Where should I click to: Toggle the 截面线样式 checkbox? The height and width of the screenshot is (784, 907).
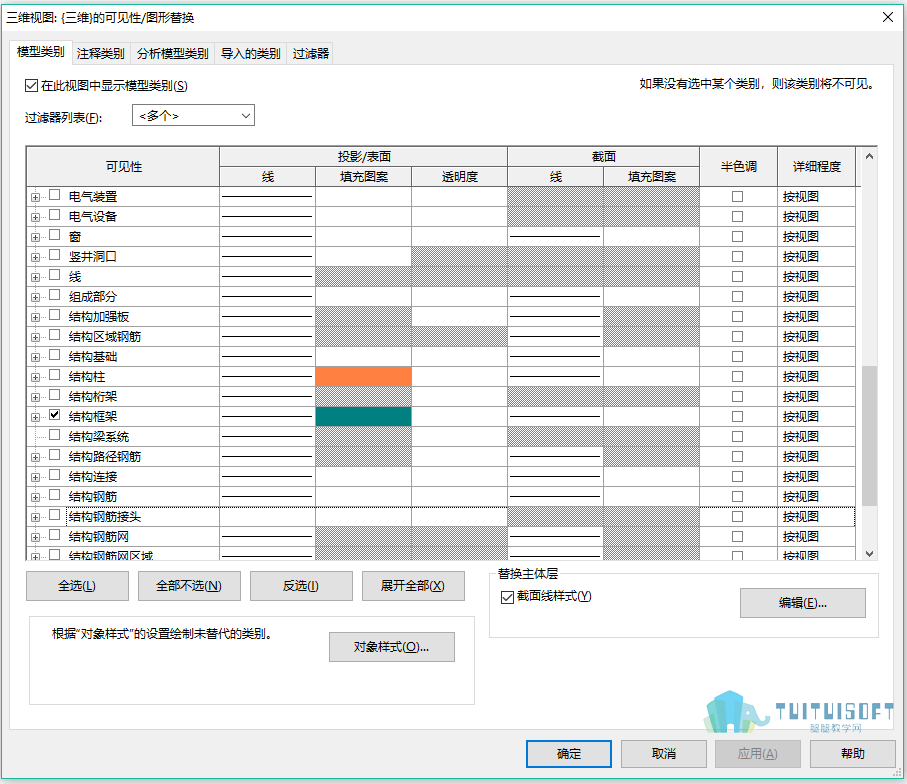tap(507, 597)
